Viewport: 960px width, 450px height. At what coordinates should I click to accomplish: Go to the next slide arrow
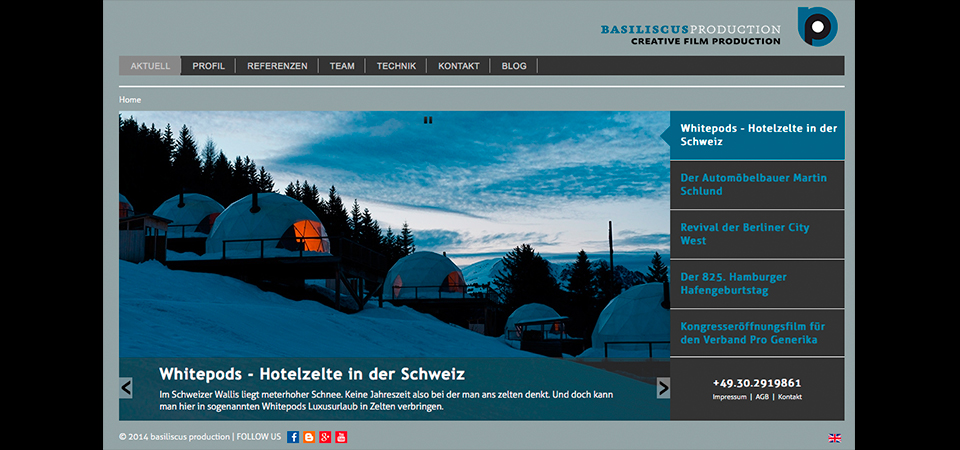pos(663,388)
